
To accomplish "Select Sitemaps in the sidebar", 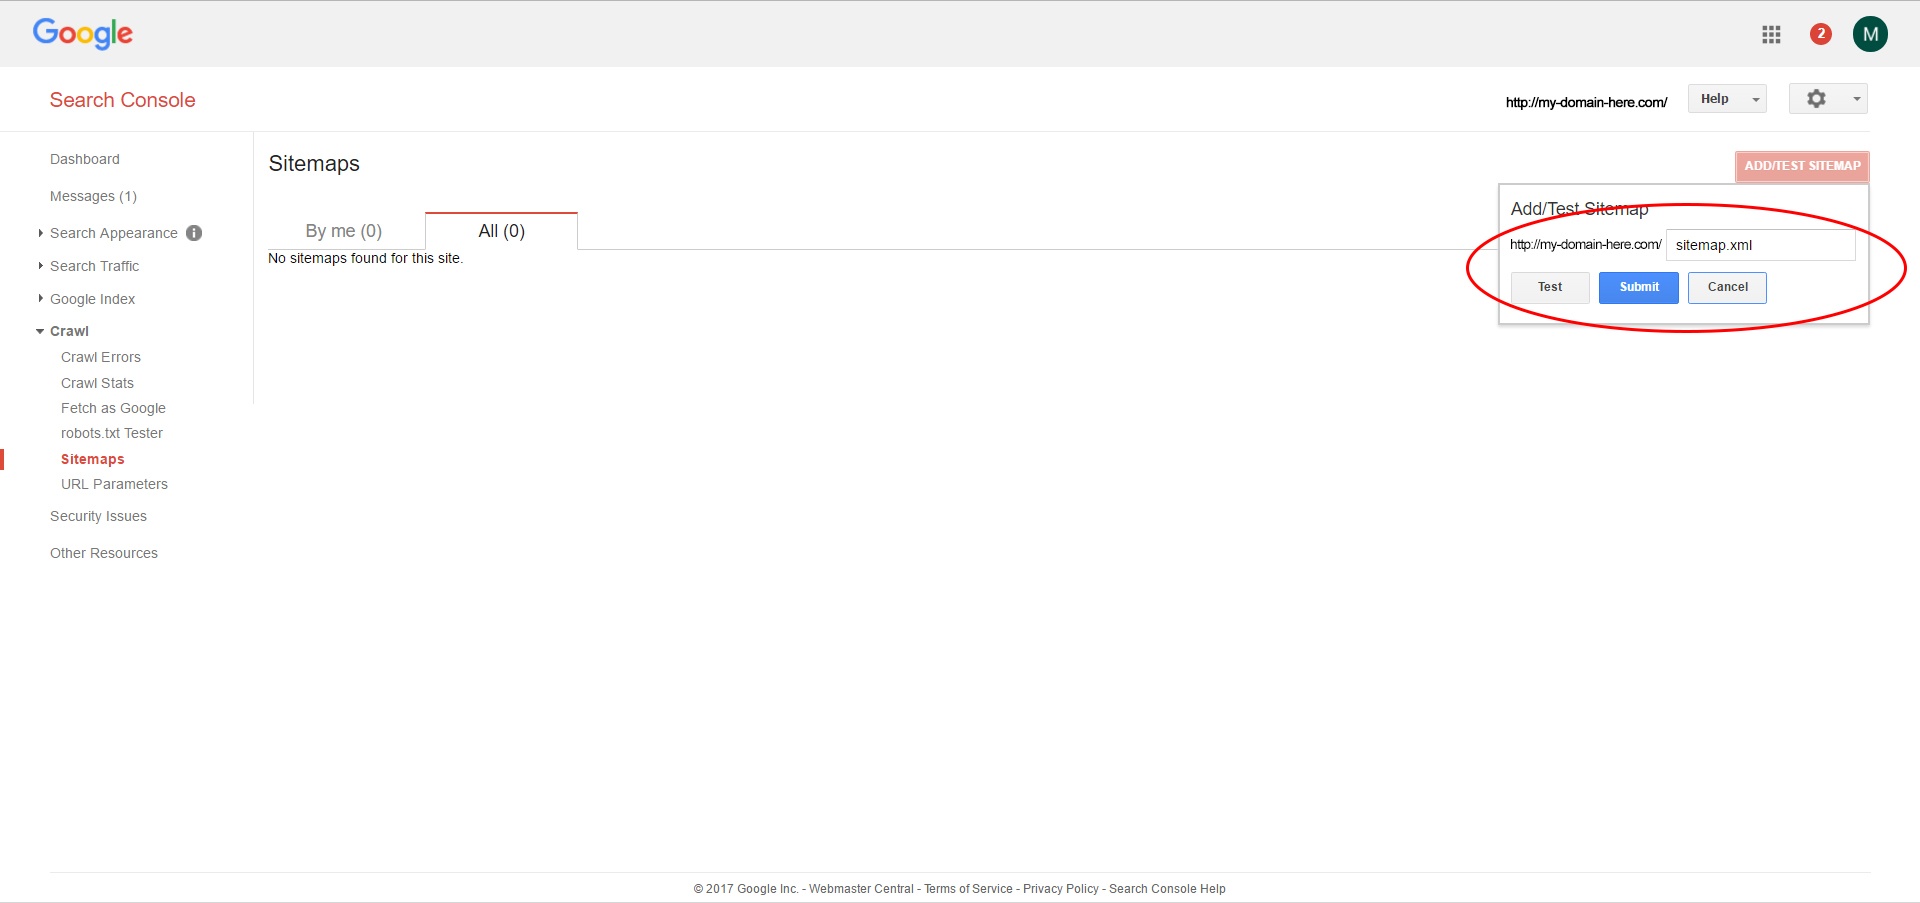I will [x=93, y=459].
